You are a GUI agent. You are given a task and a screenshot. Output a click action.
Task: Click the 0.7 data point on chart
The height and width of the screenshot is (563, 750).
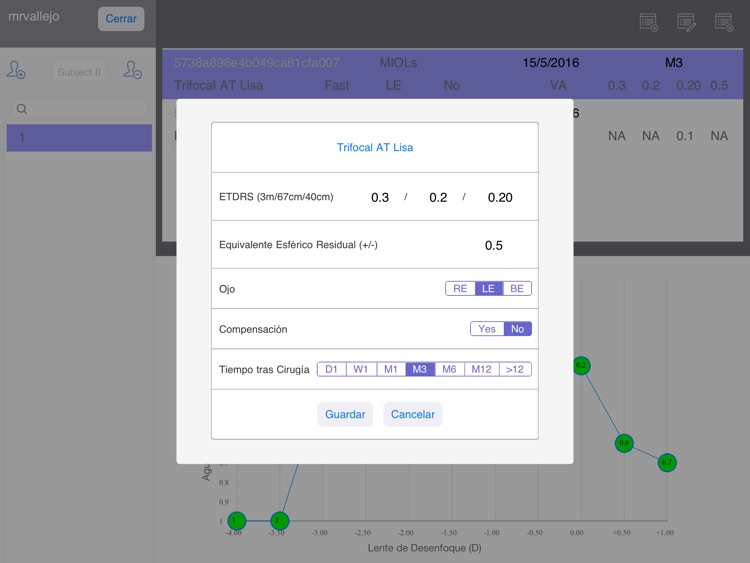667,462
